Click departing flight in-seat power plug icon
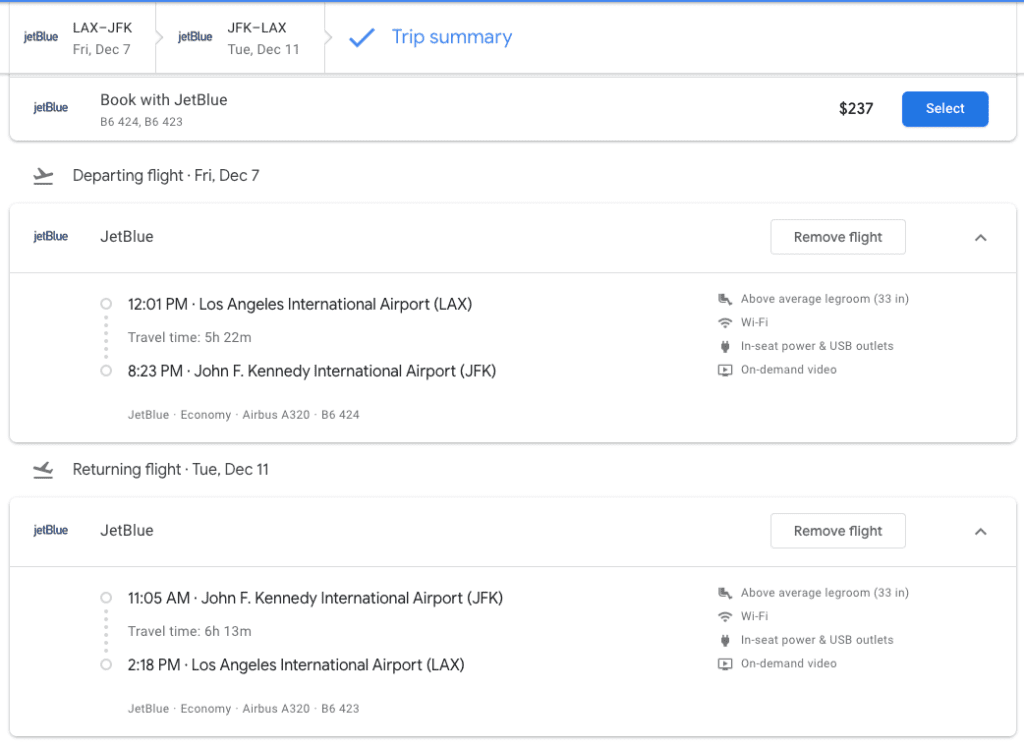The height and width of the screenshot is (747, 1024). (x=725, y=346)
